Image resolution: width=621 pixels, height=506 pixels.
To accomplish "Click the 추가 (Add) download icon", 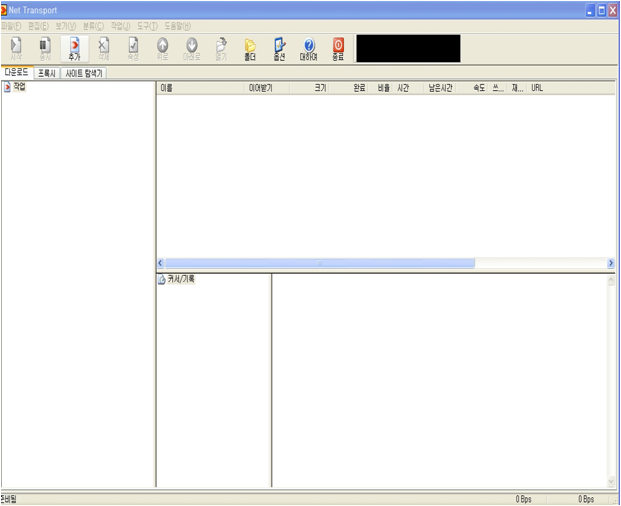I will (x=74, y=49).
